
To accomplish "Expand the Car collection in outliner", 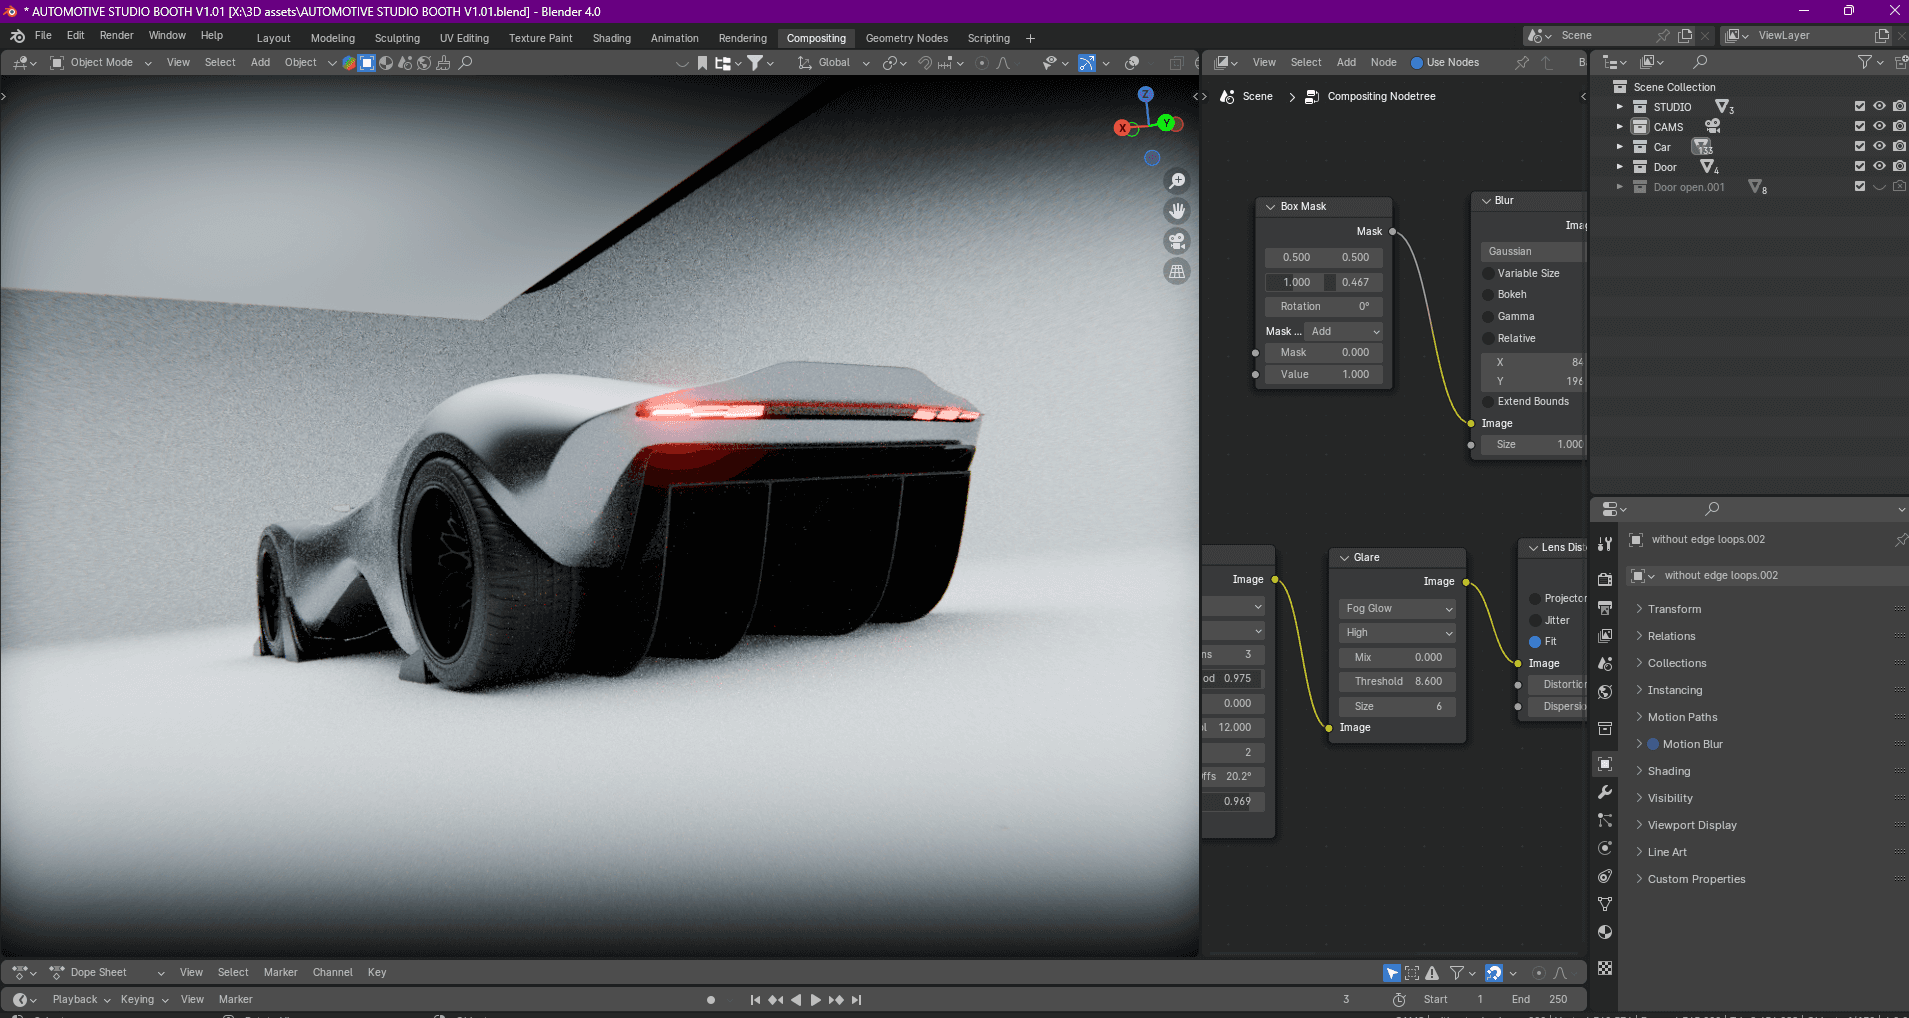I will 1620,146.
